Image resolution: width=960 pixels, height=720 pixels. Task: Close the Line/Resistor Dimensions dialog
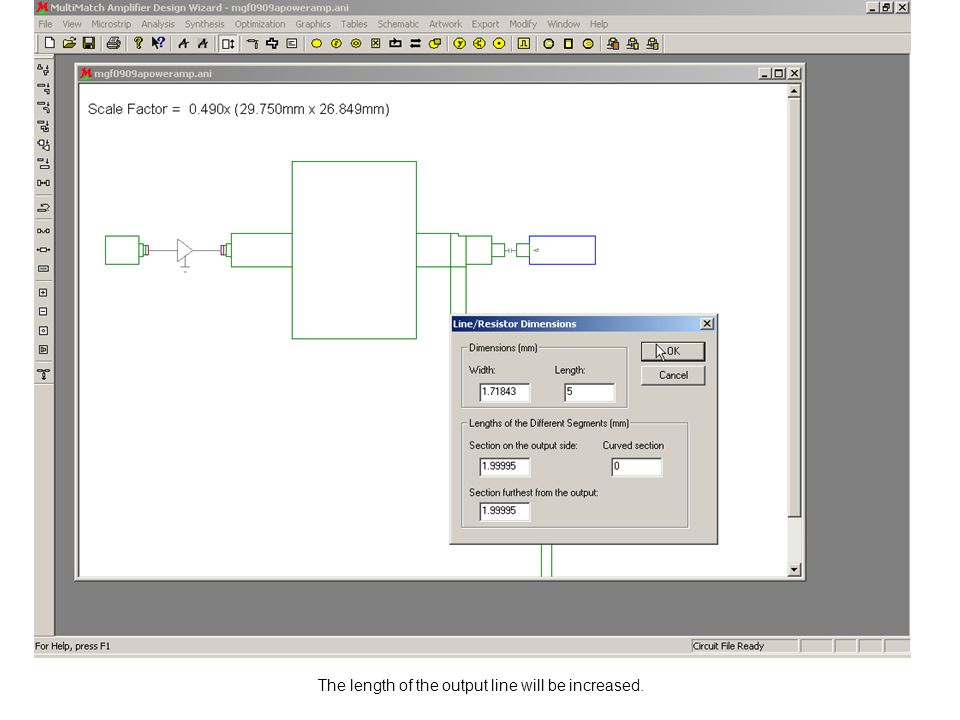707,323
